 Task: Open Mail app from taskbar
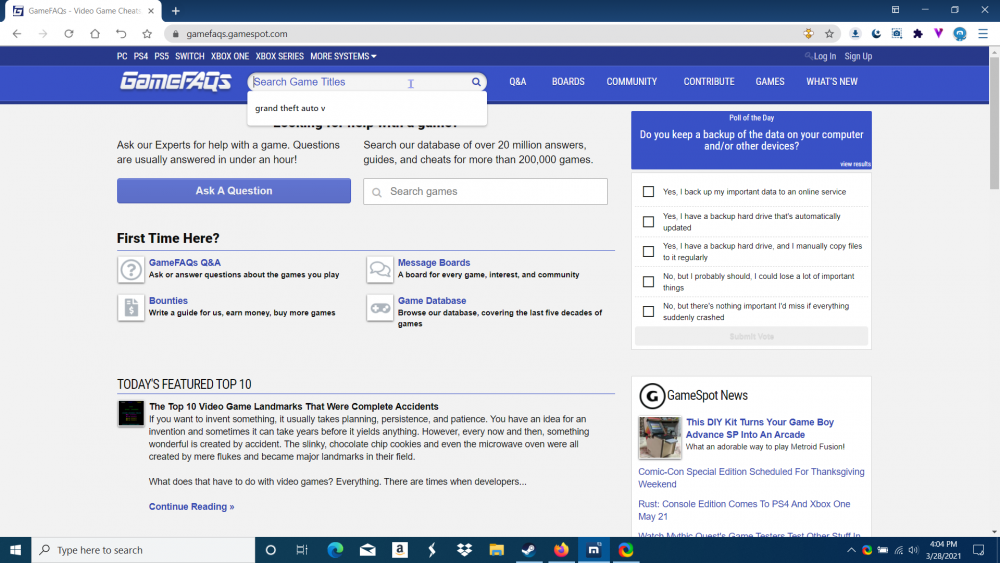point(367,550)
